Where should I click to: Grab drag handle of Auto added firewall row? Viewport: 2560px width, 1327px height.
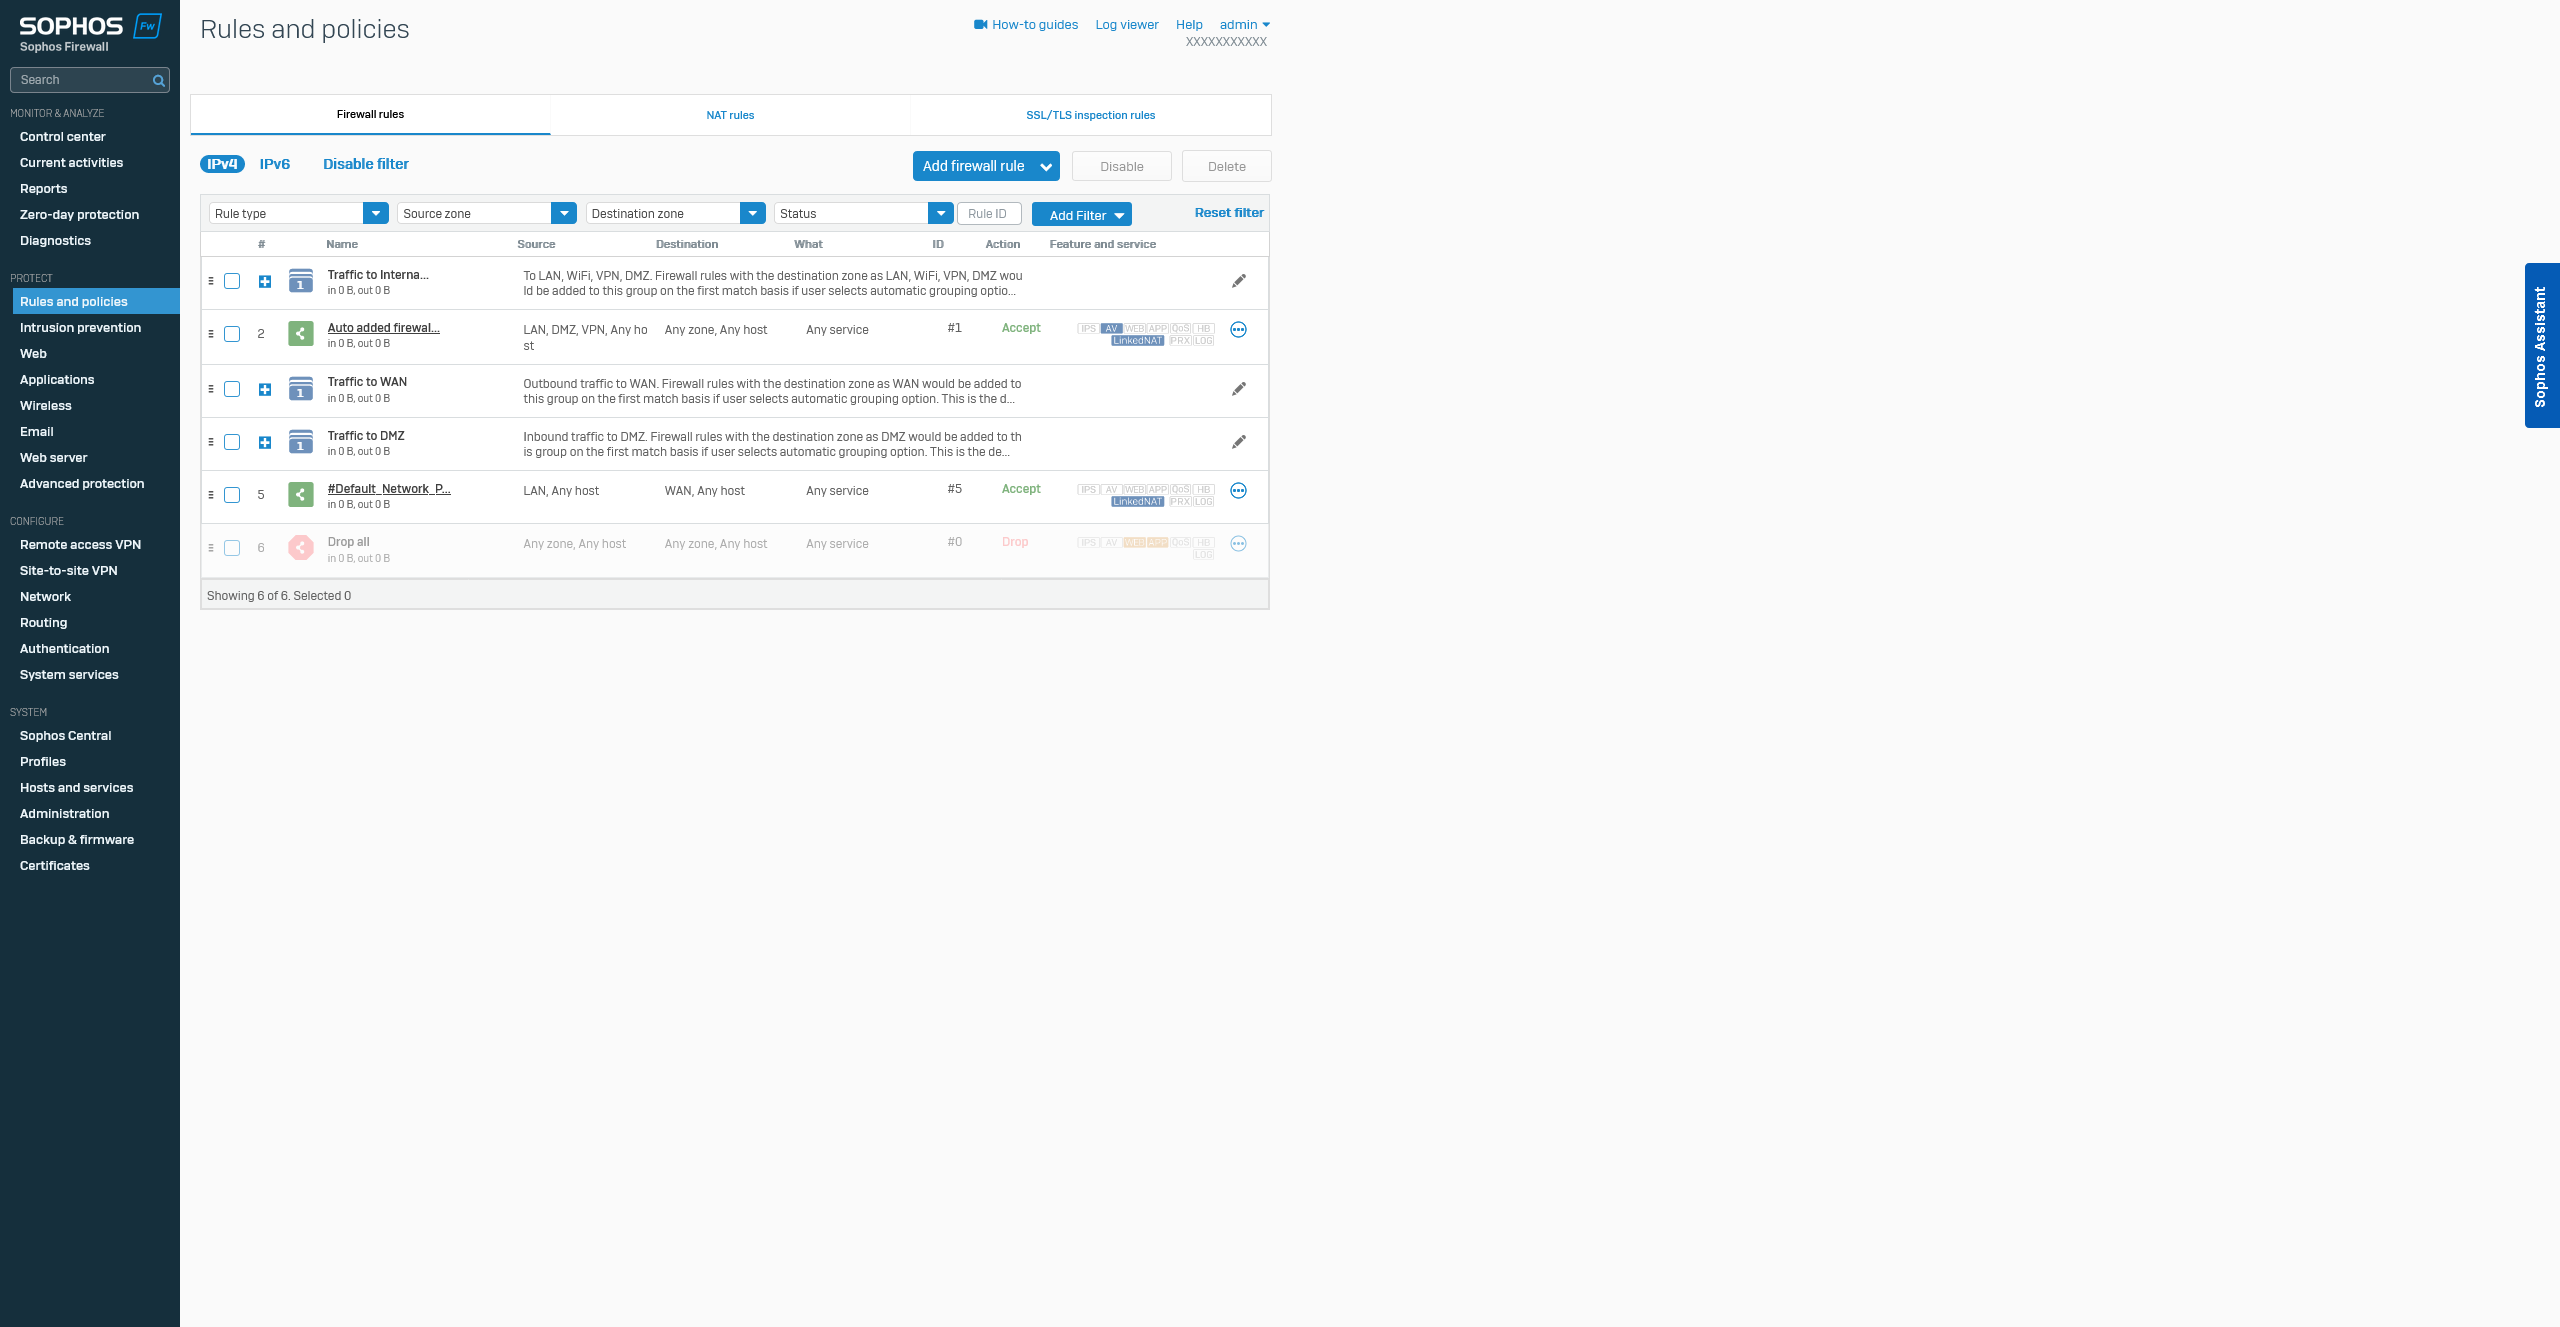click(x=211, y=334)
